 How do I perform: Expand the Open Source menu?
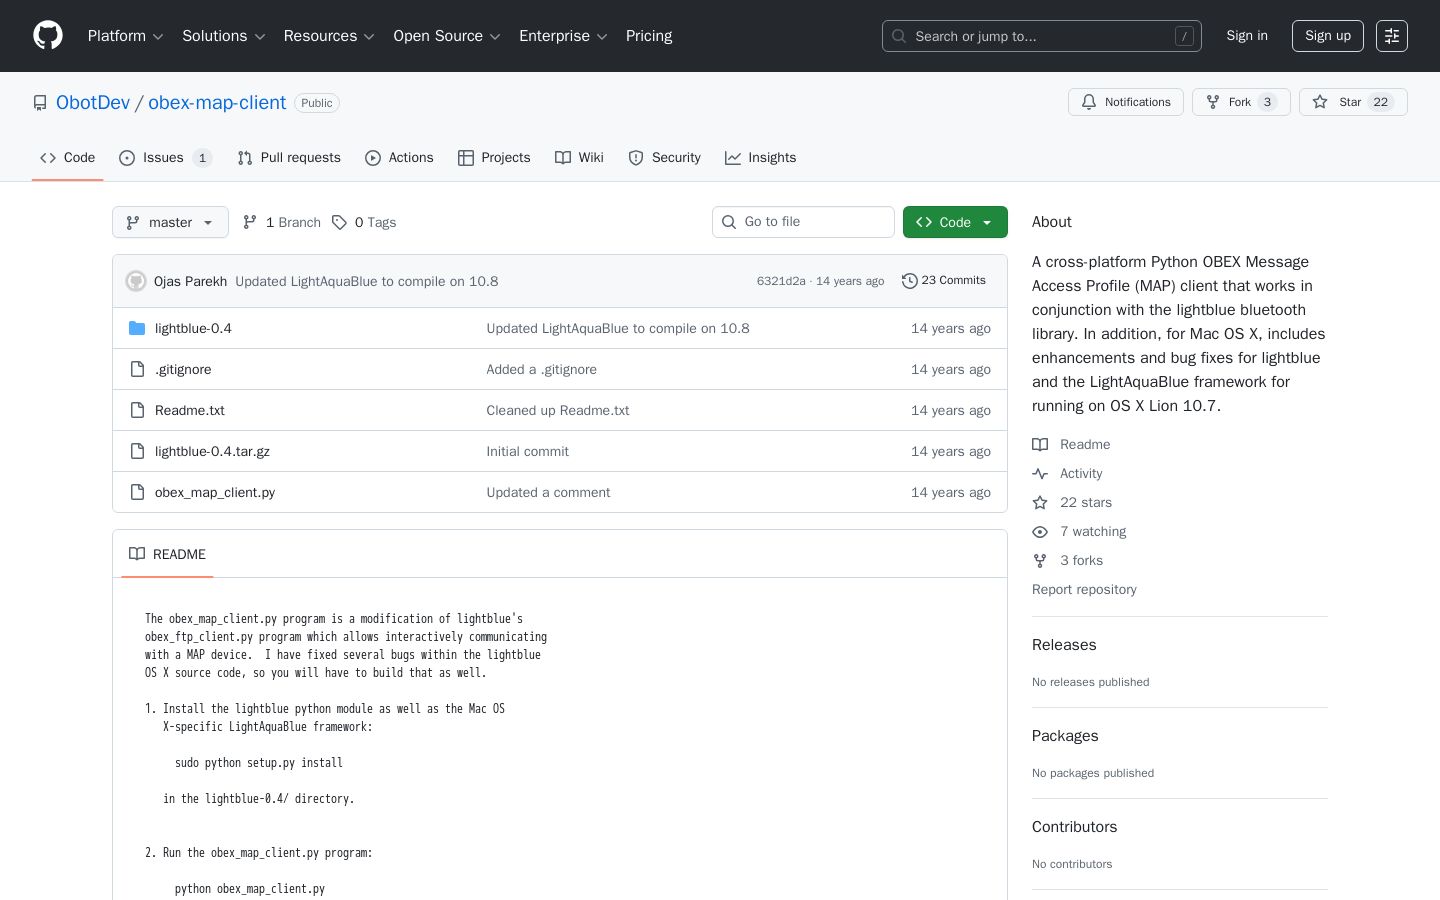[447, 36]
